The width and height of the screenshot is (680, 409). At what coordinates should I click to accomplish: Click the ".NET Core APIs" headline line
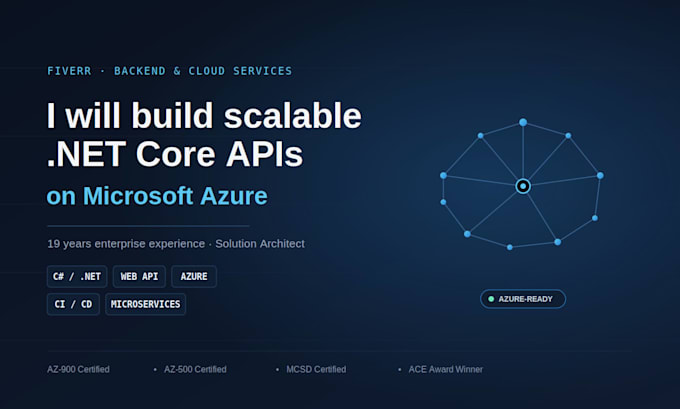tap(175, 154)
